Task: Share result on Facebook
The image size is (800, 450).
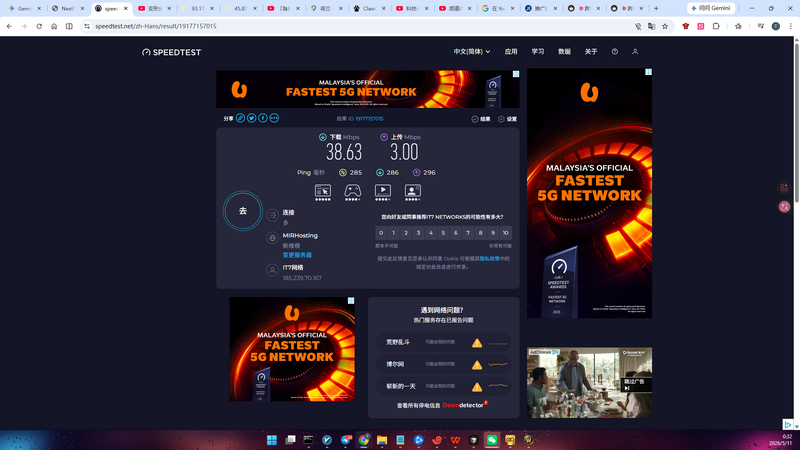Action: click(x=263, y=118)
